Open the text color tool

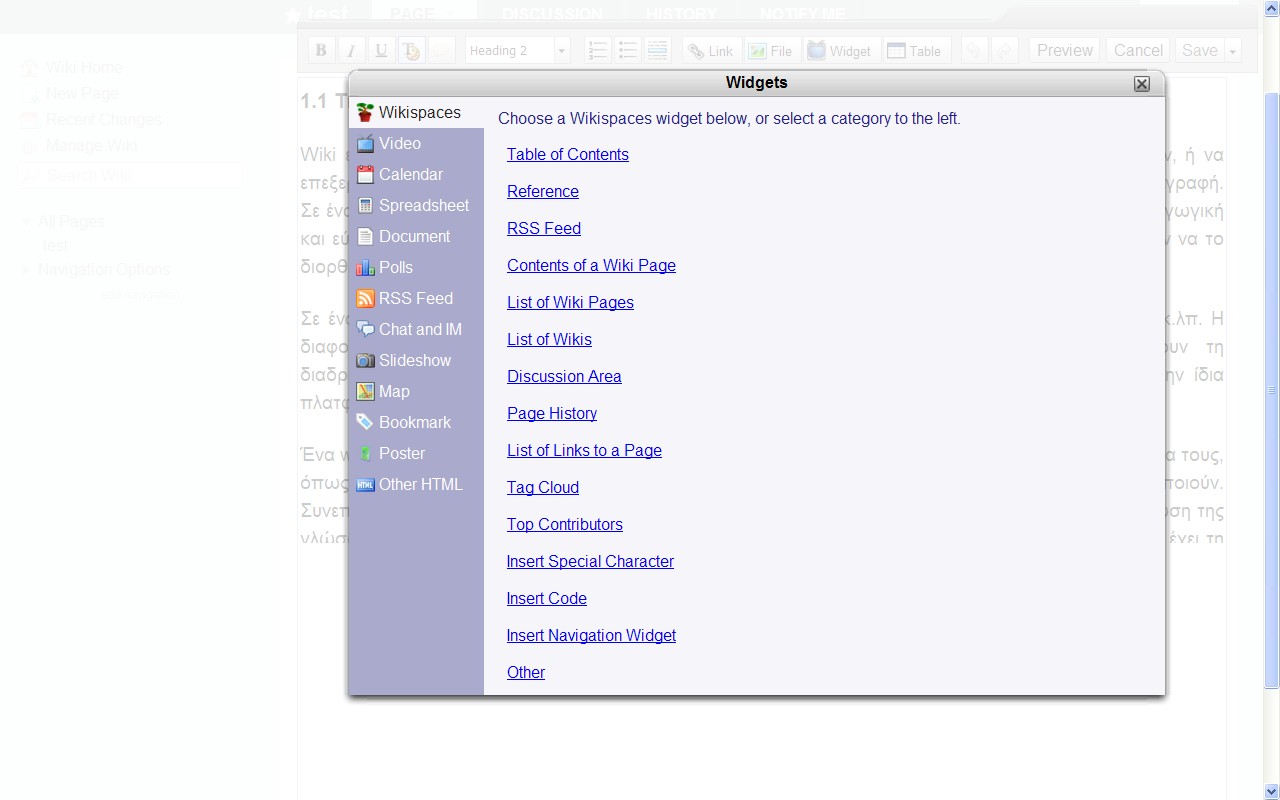[x=411, y=50]
